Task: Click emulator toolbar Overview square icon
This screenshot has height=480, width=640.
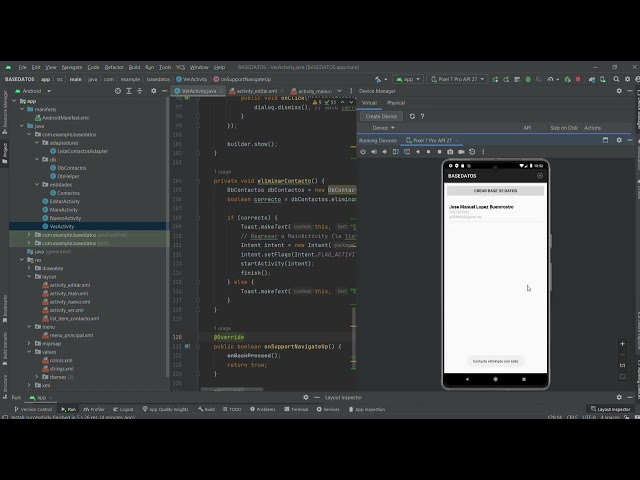Action: click(x=439, y=151)
